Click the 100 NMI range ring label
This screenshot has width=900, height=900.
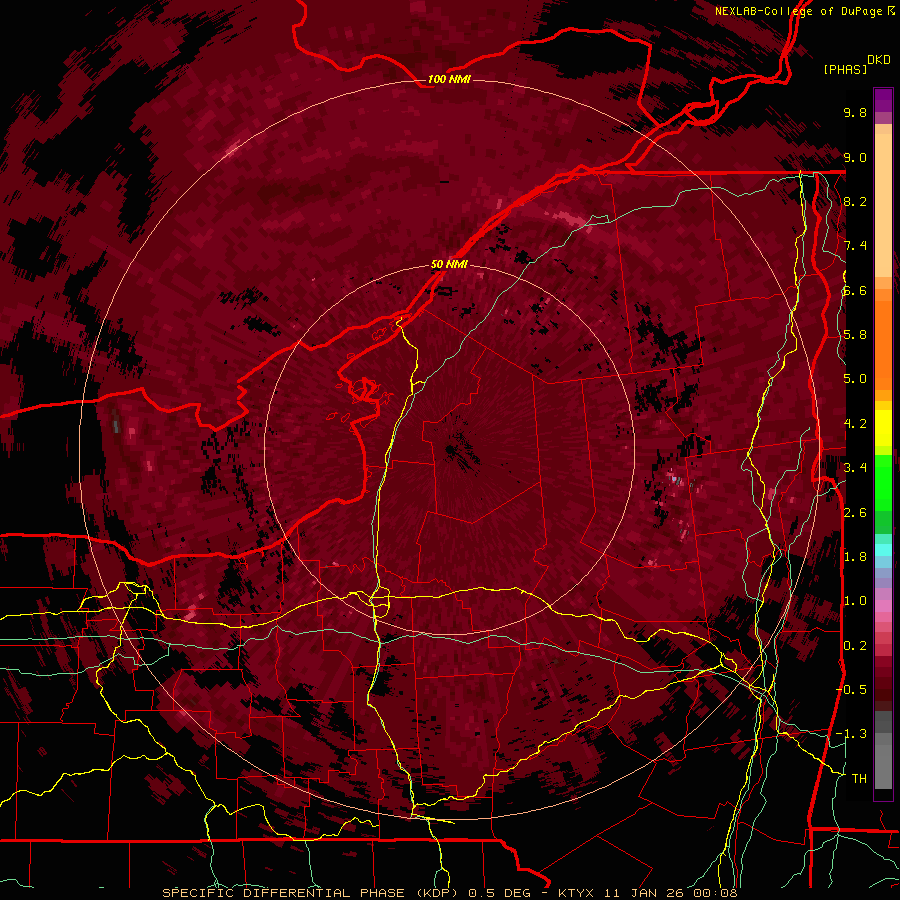tap(449, 79)
